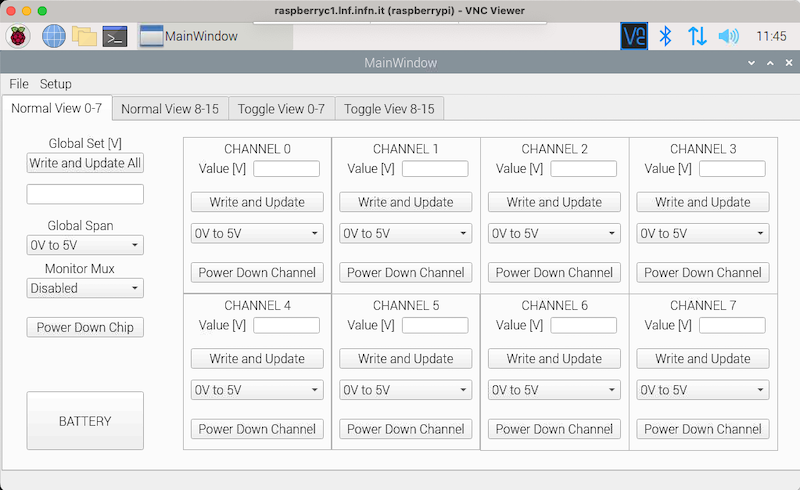Open the Bluetooth tray menu
Viewport: 800px width, 490px height.
click(665, 36)
